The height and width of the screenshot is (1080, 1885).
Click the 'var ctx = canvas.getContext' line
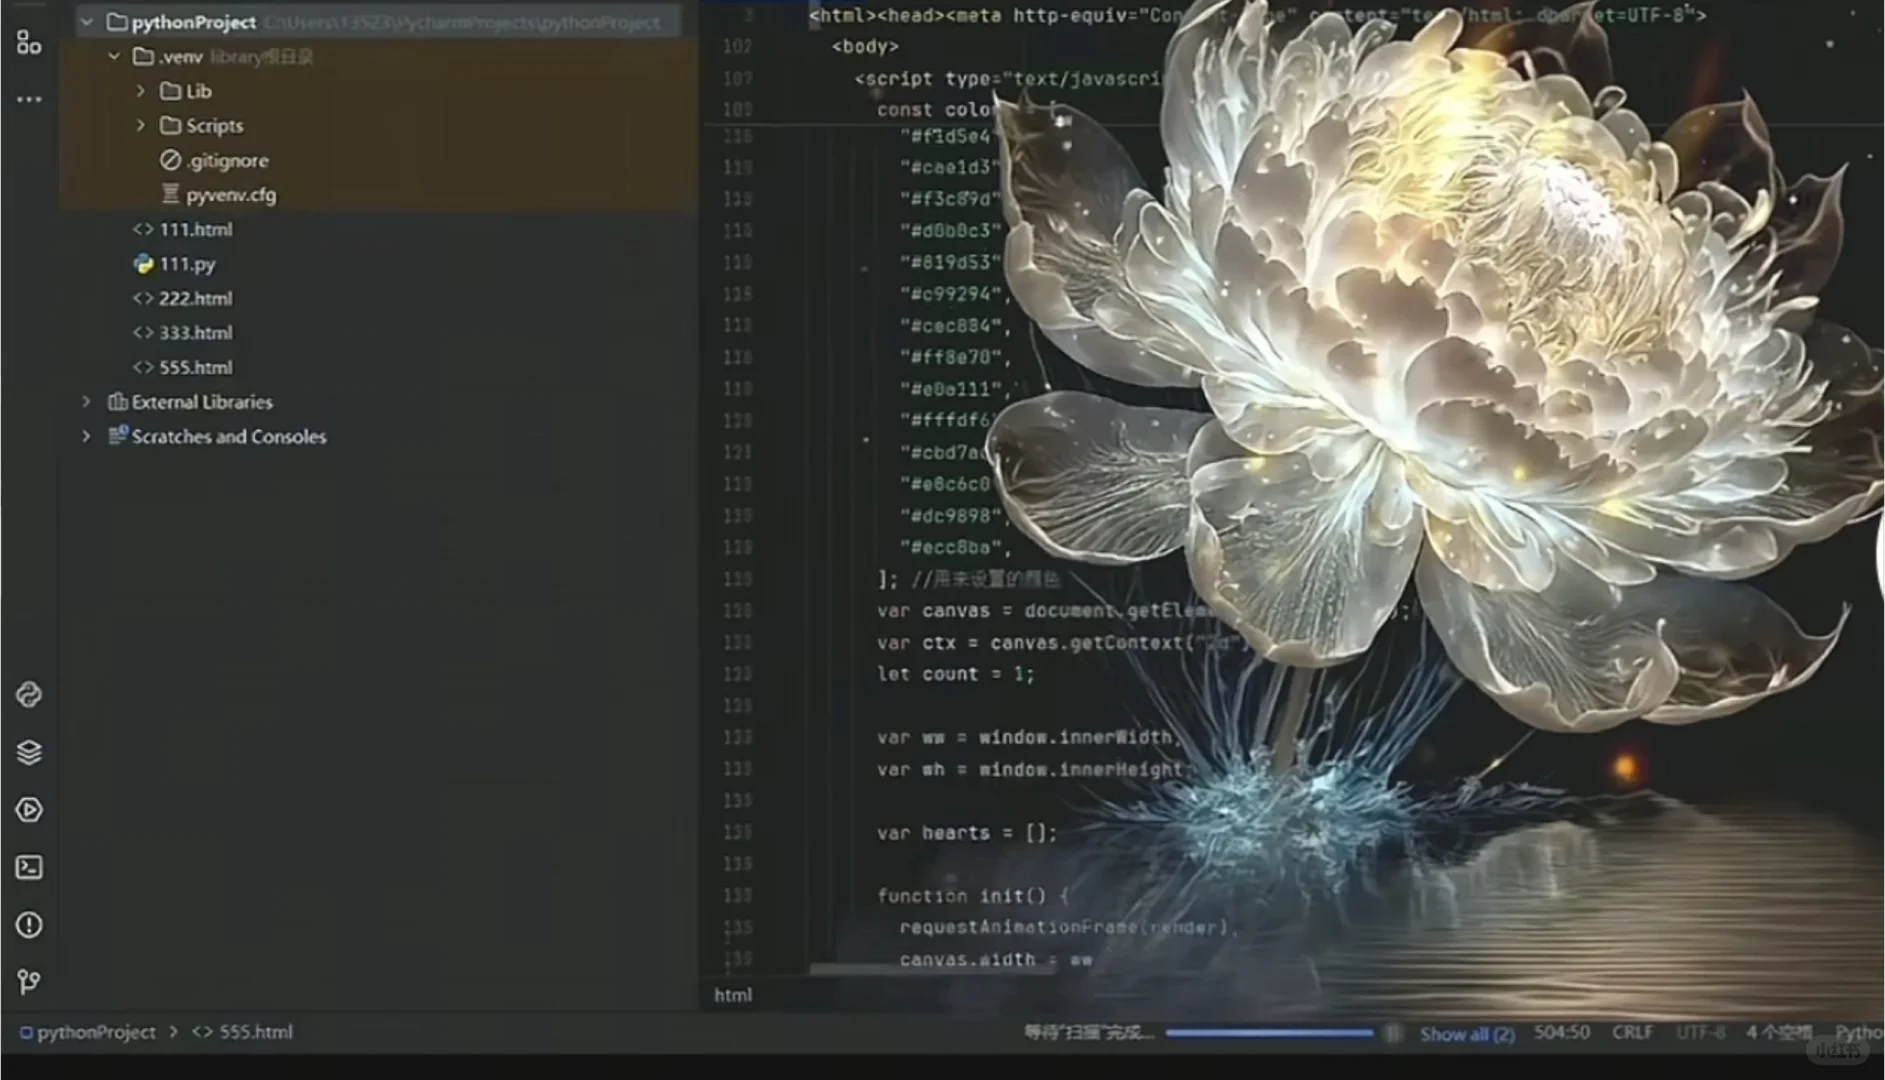pyautogui.click(x=1060, y=643)
